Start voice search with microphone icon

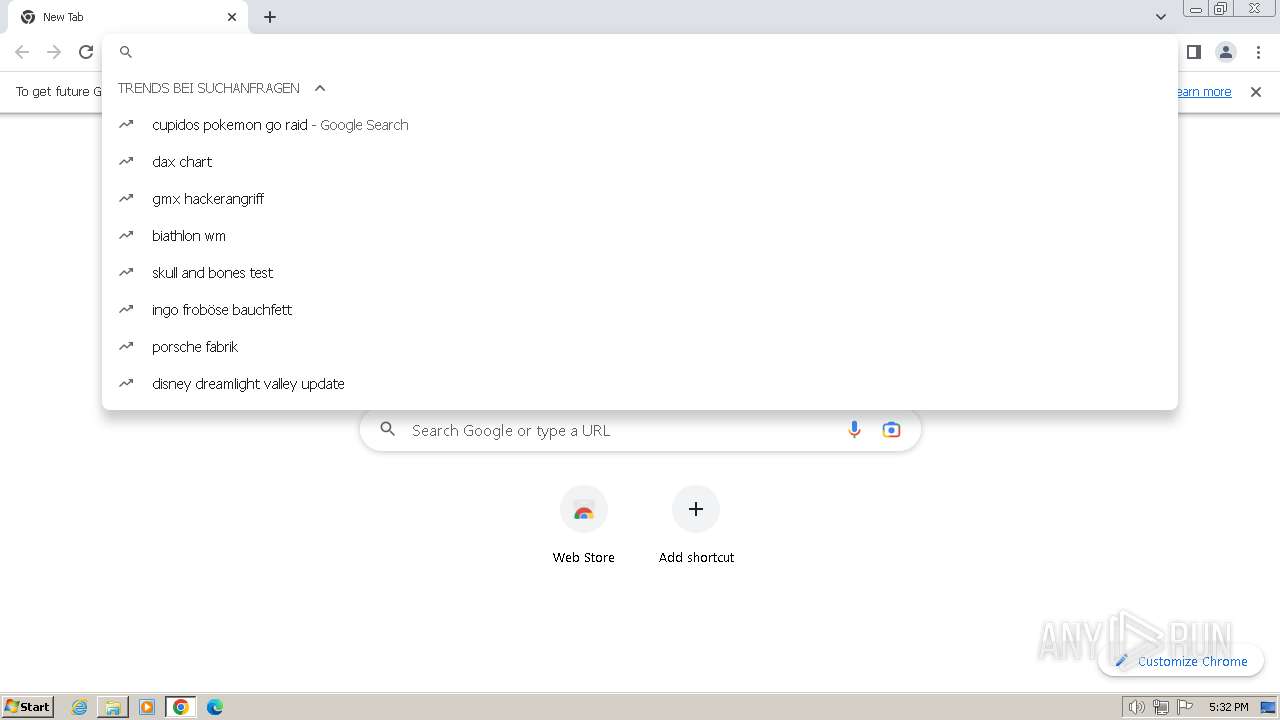click(854, 430)
